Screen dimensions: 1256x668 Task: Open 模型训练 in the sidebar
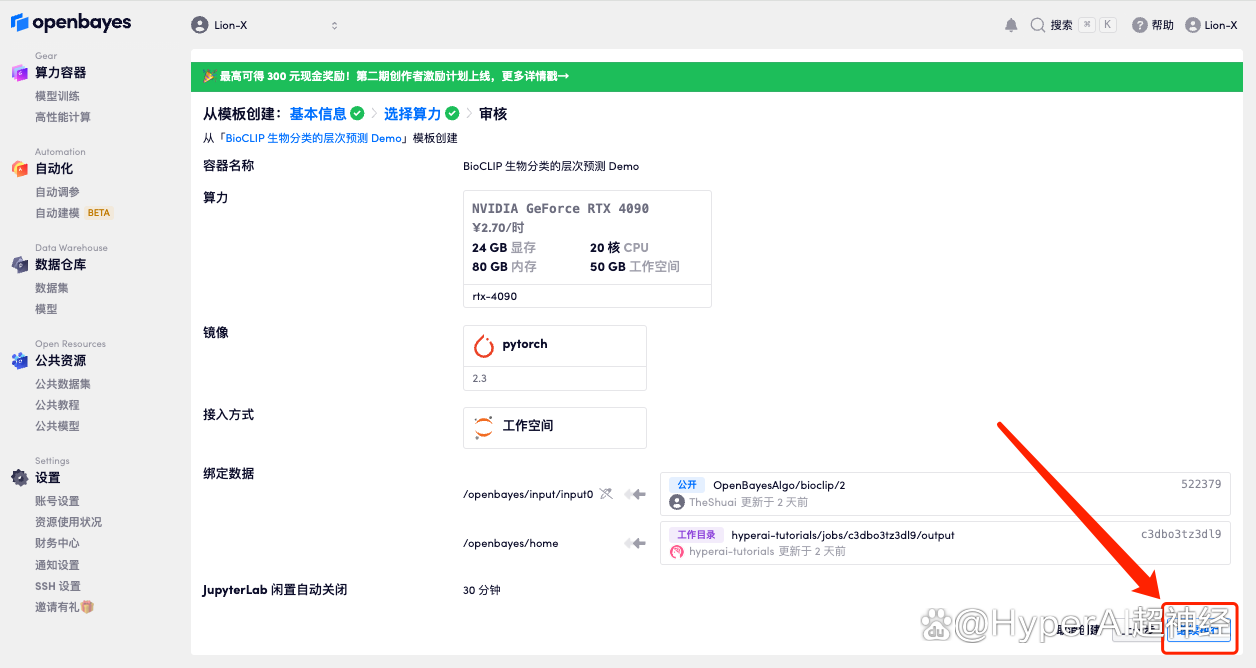click(x=57, y=96)
